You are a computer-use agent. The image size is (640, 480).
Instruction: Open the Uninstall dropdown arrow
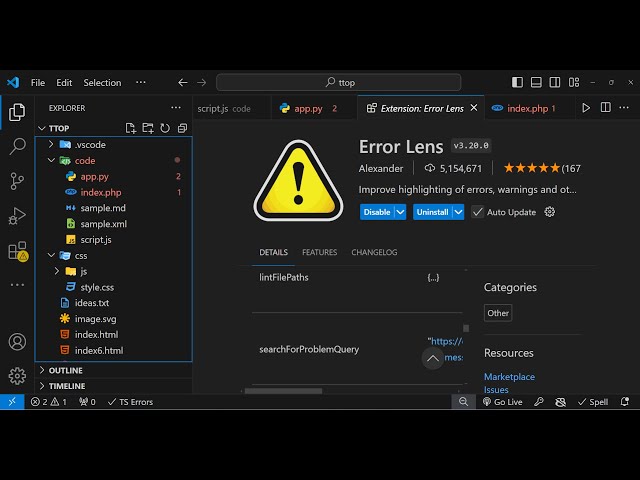(x=458, y=212)
